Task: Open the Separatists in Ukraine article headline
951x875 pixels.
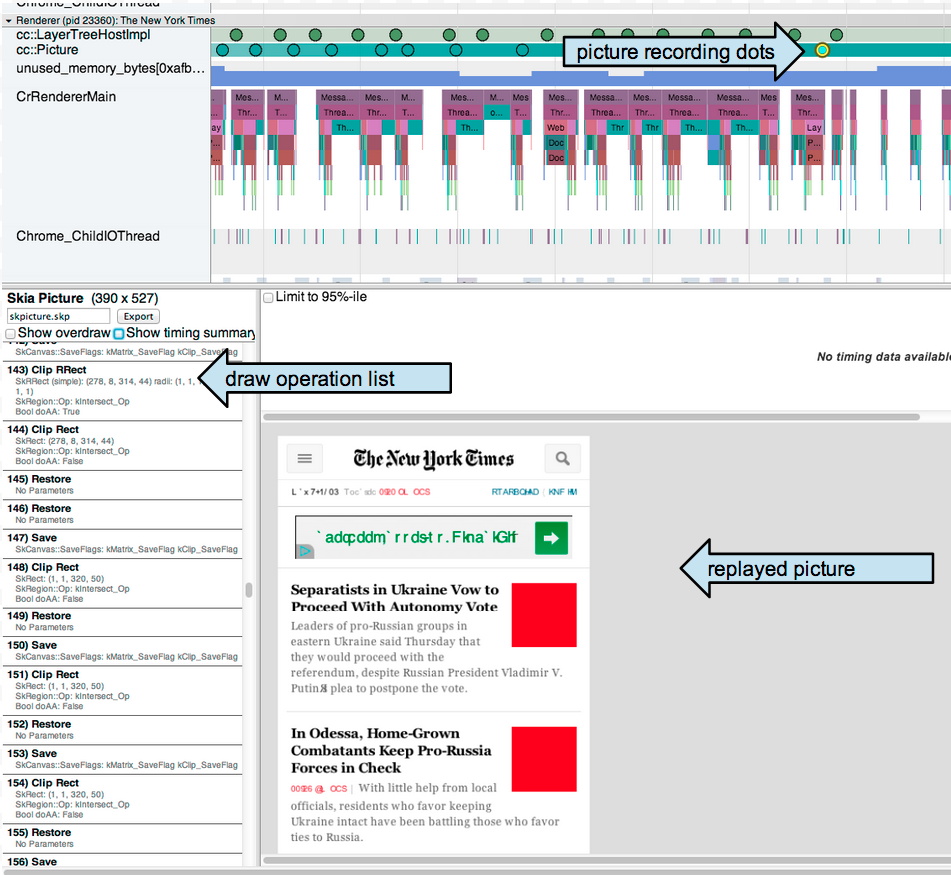Action: point(395,598)
